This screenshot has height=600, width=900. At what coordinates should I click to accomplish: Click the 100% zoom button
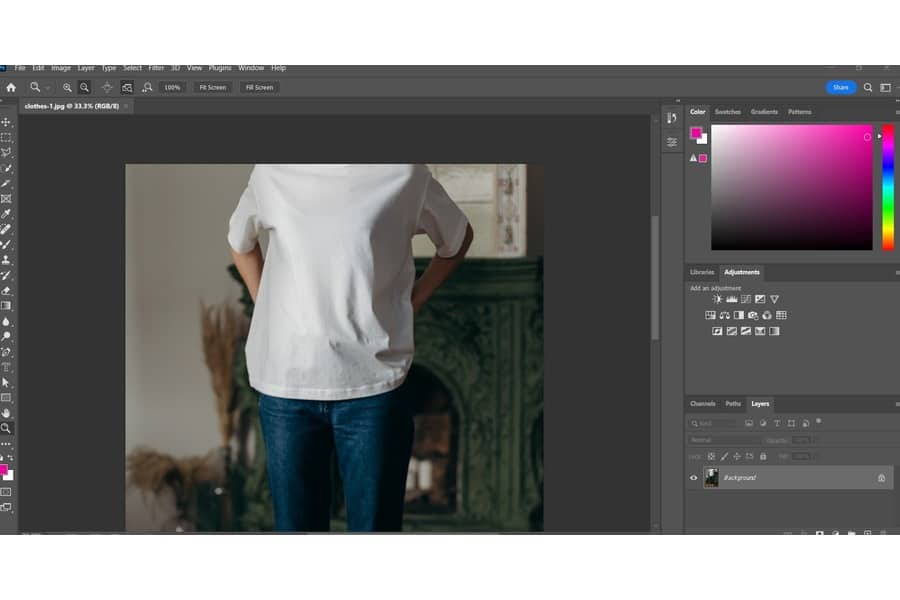click(172, 87)
